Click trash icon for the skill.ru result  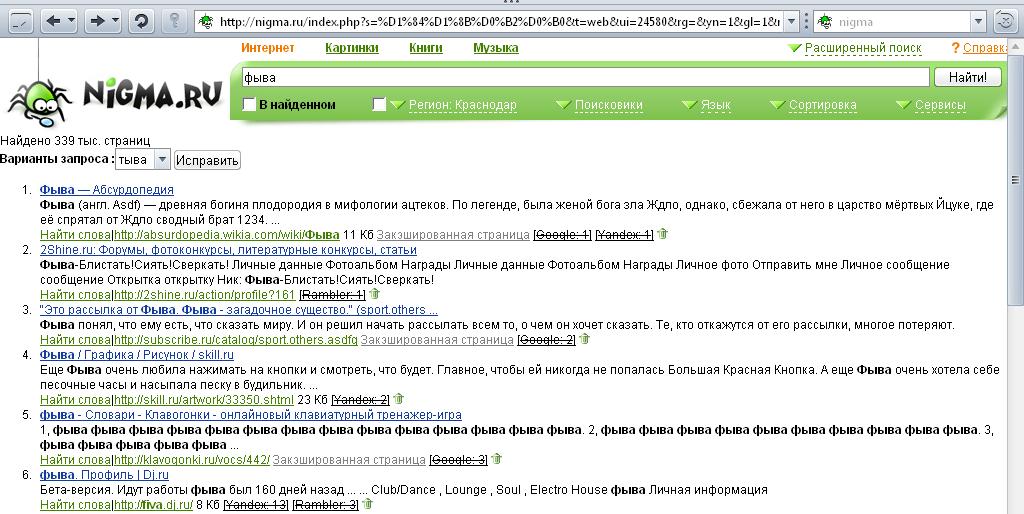398,398
